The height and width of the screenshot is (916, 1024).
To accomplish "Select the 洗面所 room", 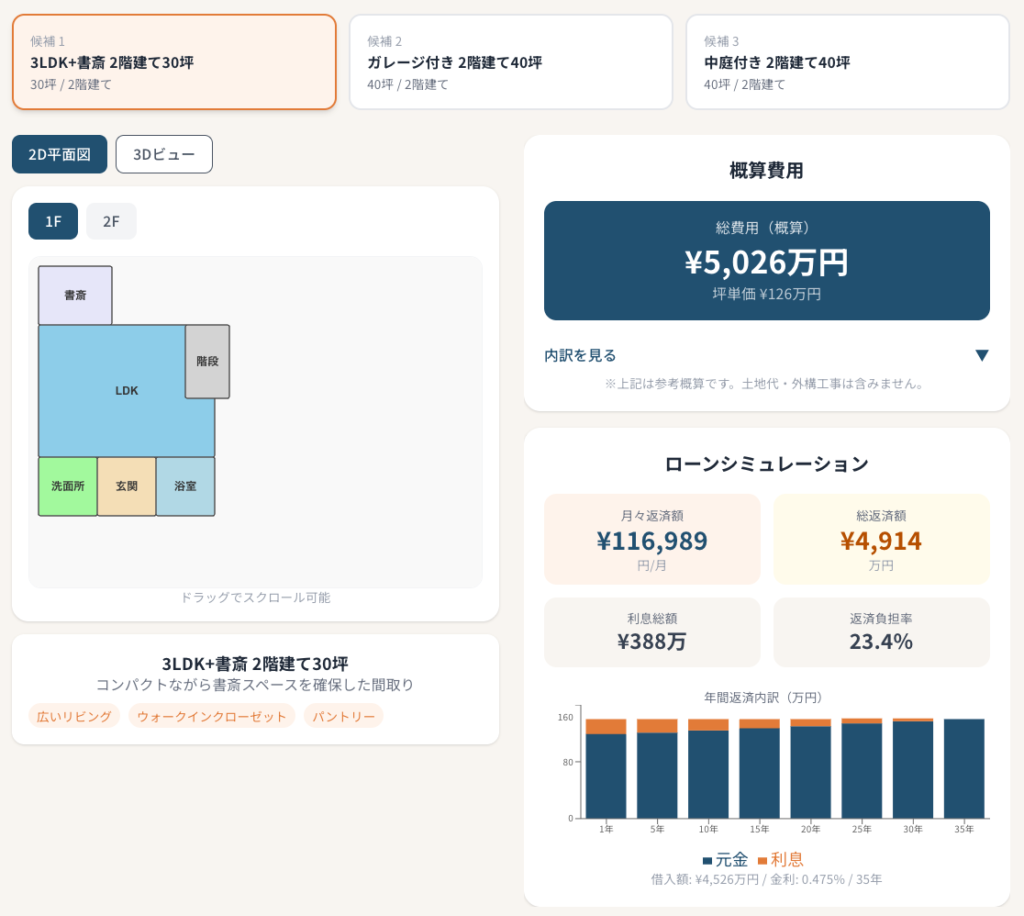I will click(68, 486).
